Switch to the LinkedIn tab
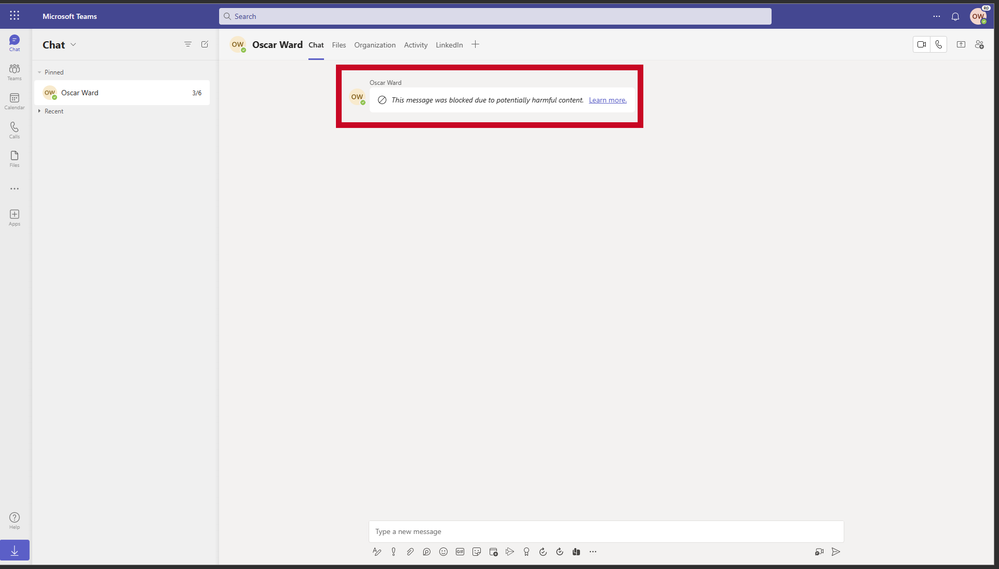This screenshot has height=569, width=999. coord(449,45)
